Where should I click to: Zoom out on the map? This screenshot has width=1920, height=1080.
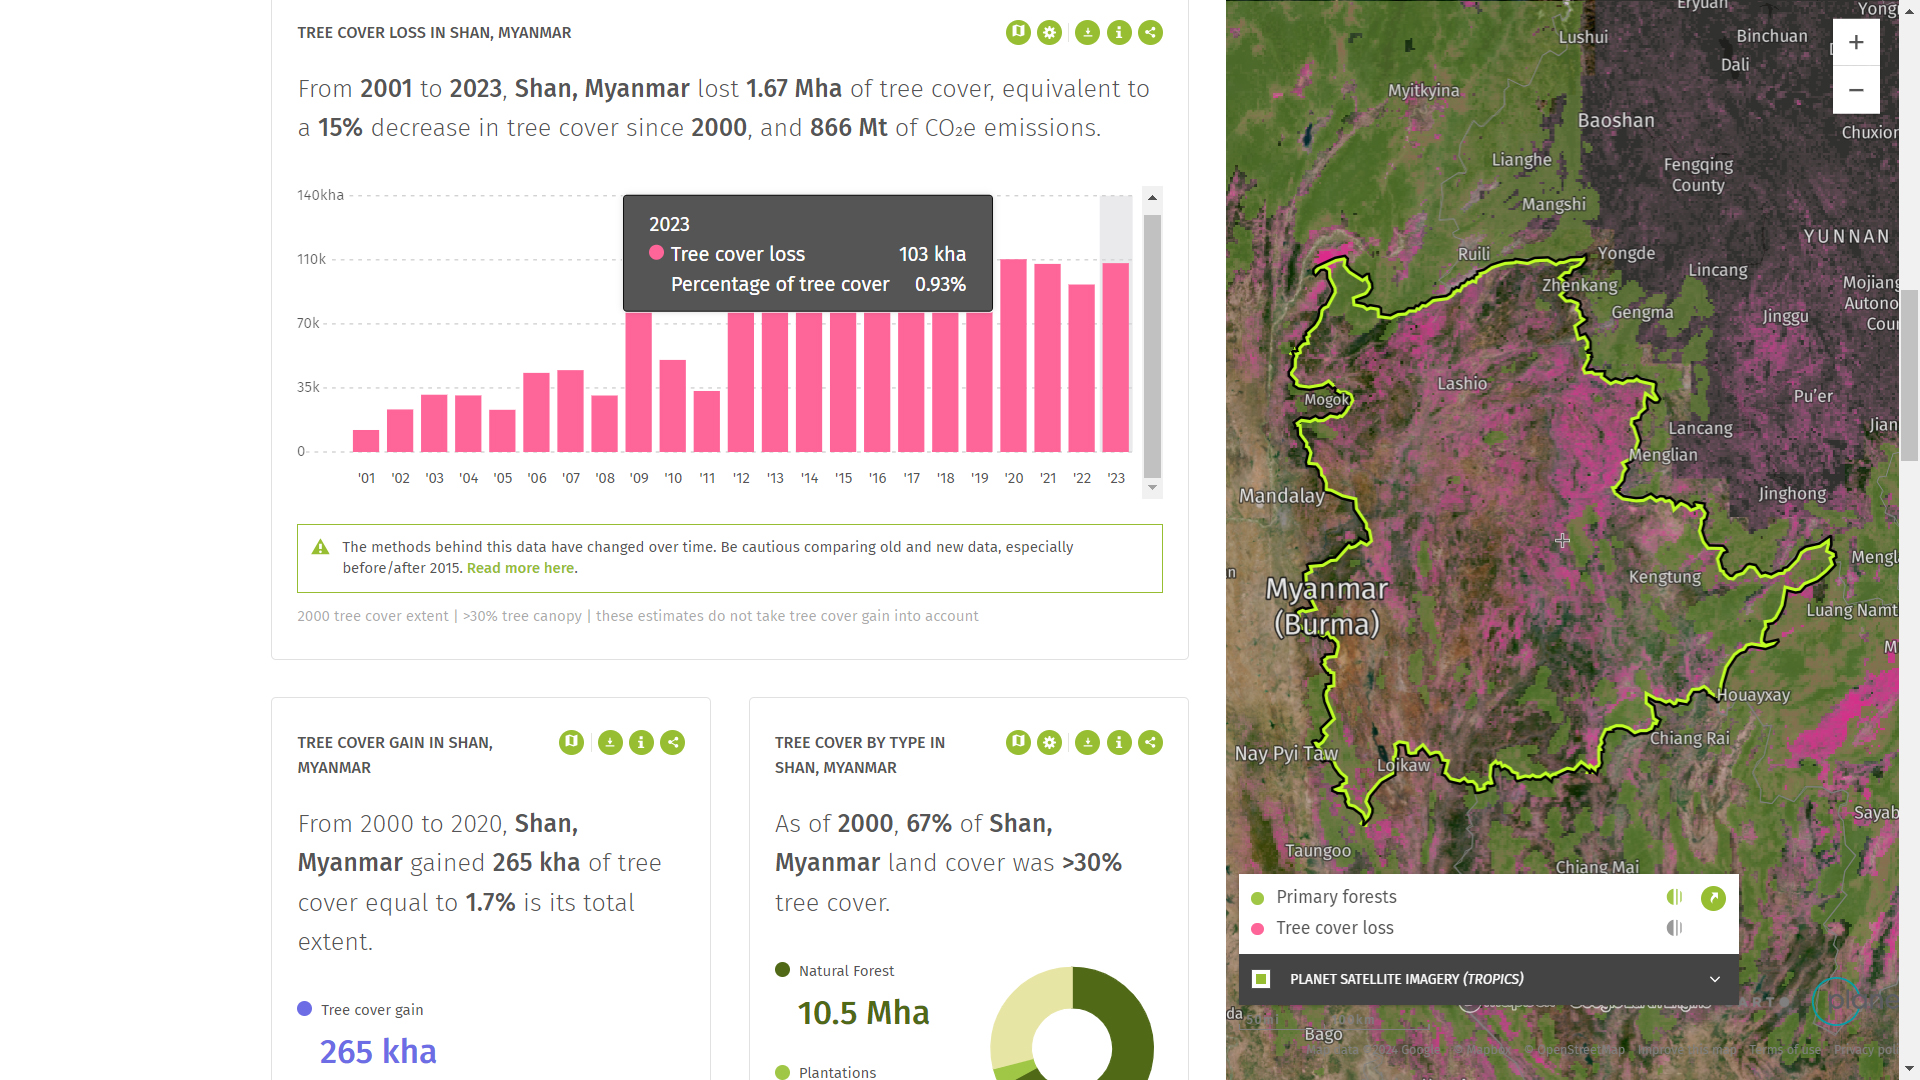(1856, 90)
